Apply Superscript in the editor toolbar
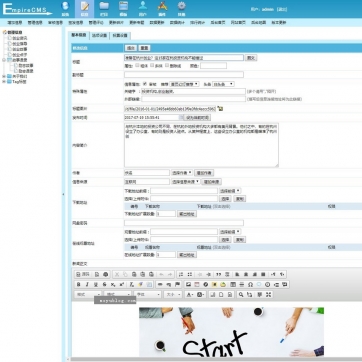The width and height of the screenshot is (362, 362). click(122, 284)
